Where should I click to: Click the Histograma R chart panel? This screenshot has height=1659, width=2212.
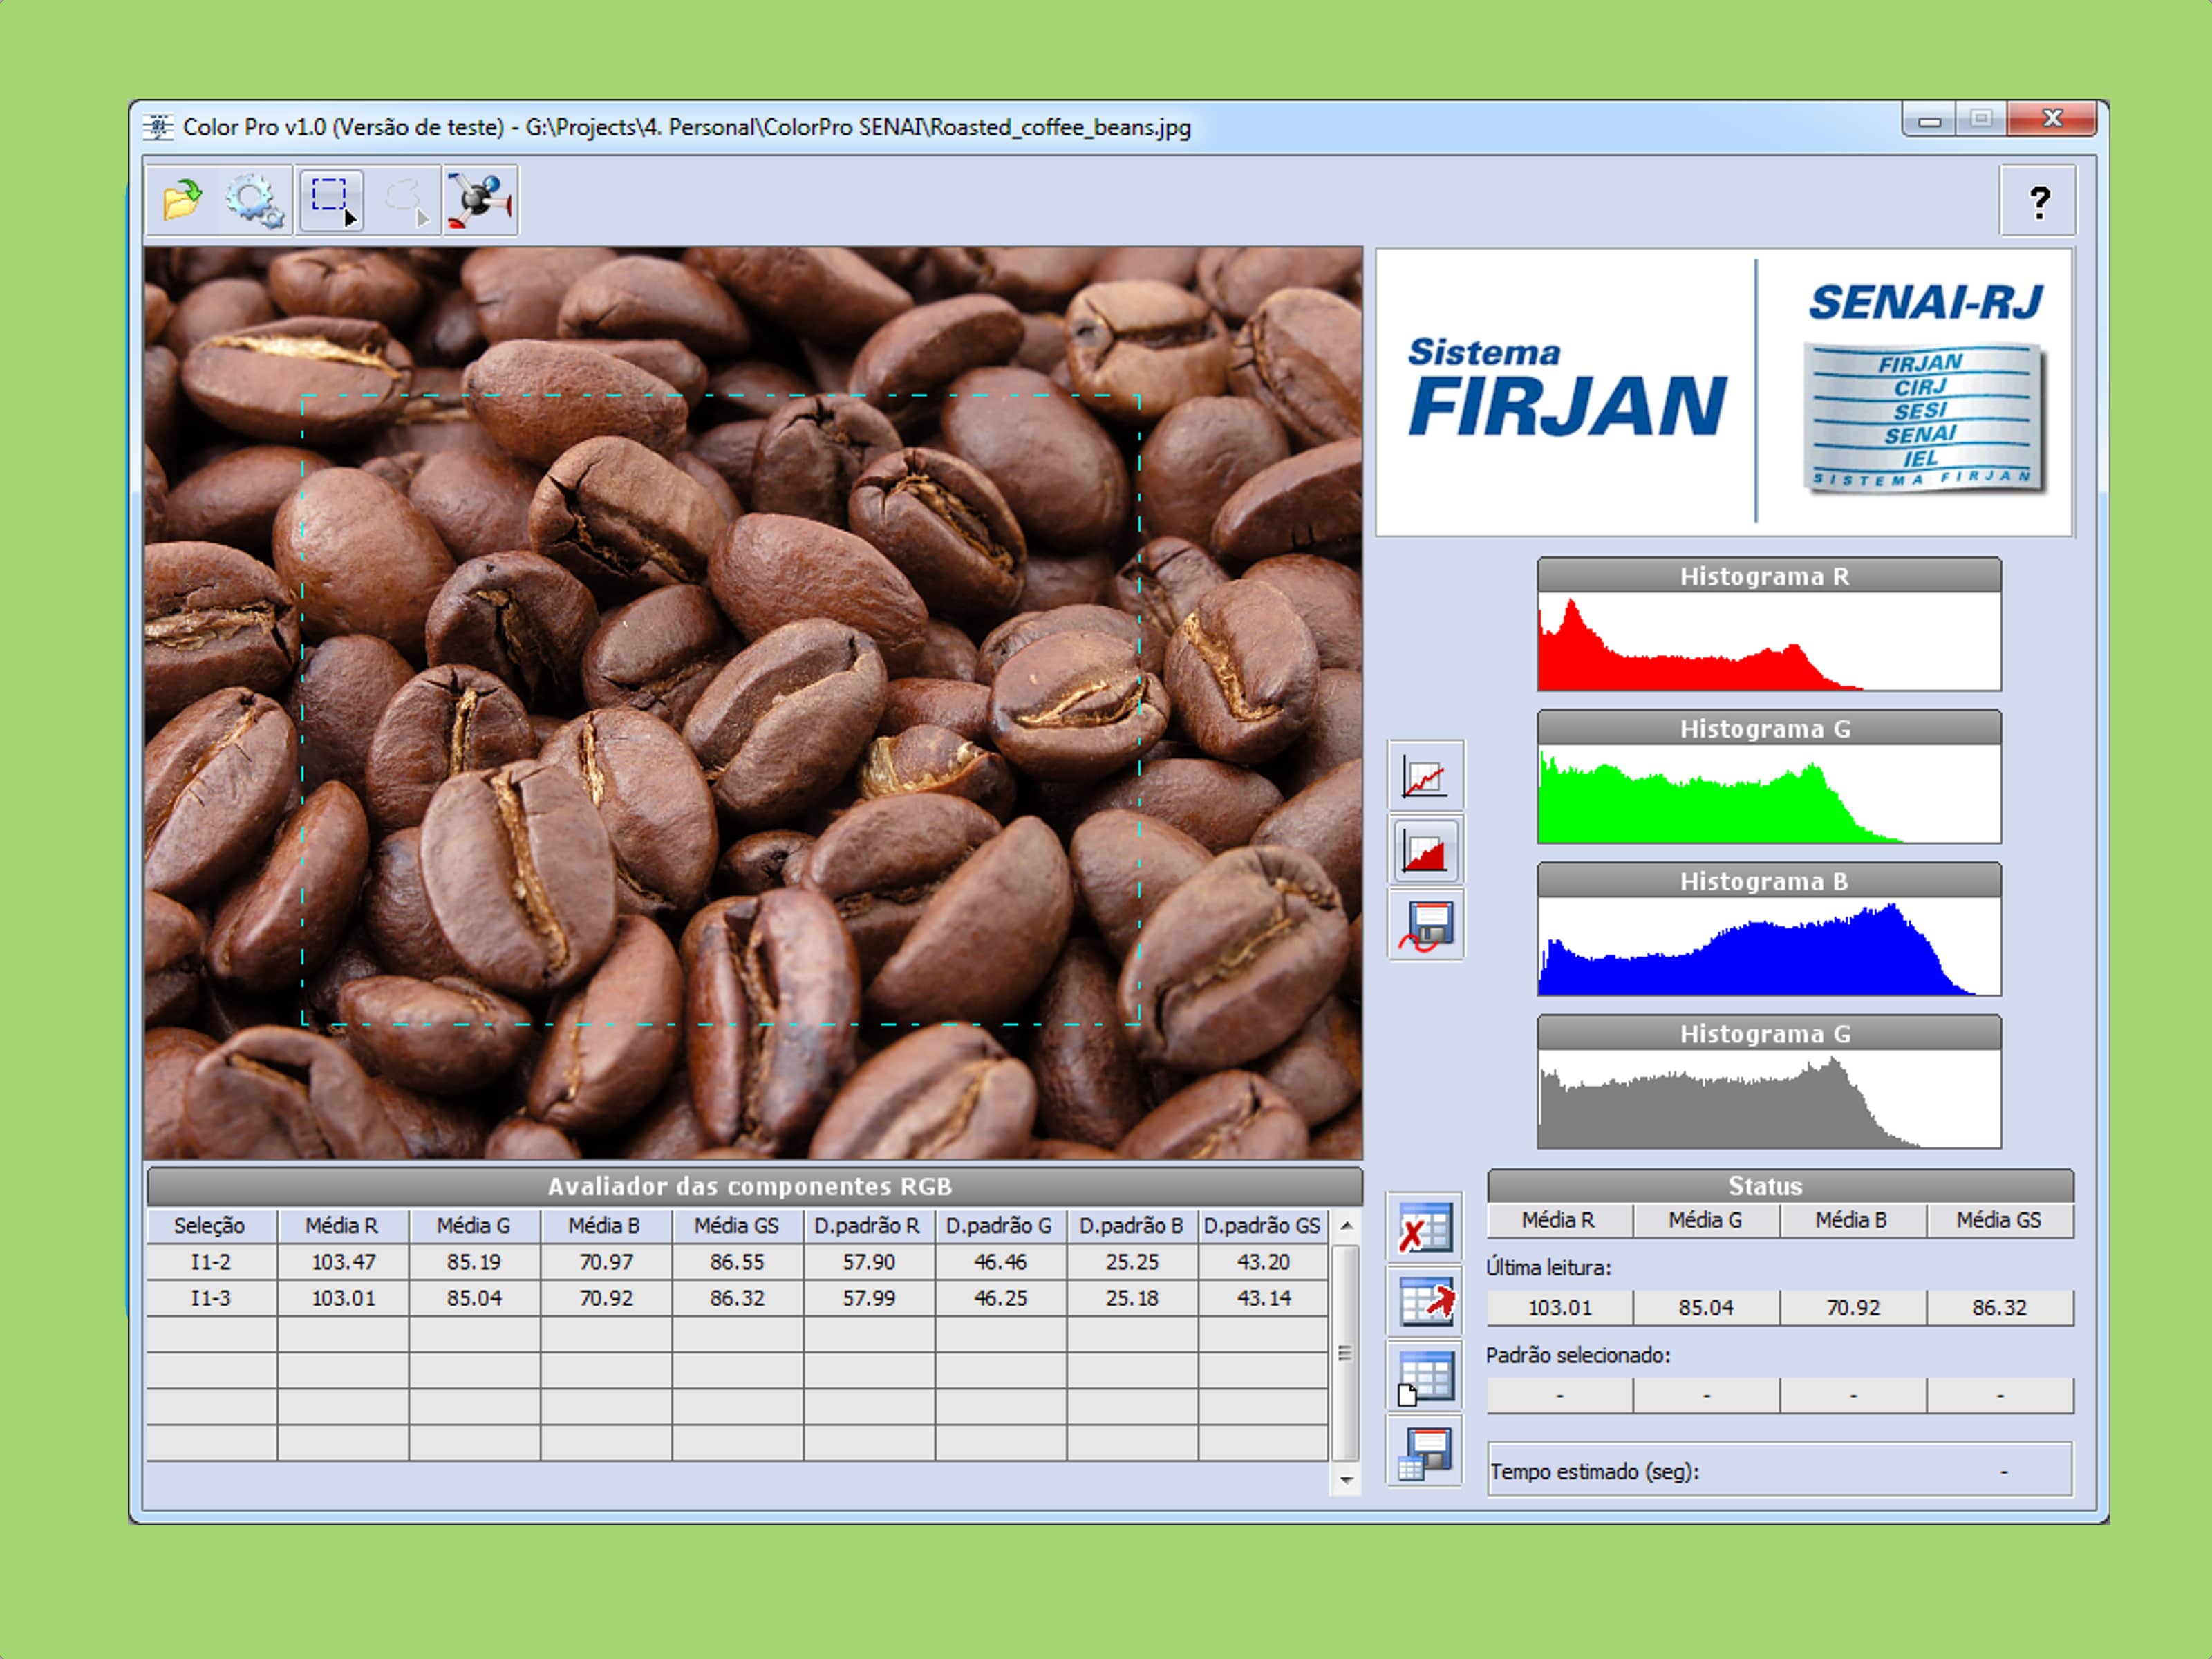1768,640
